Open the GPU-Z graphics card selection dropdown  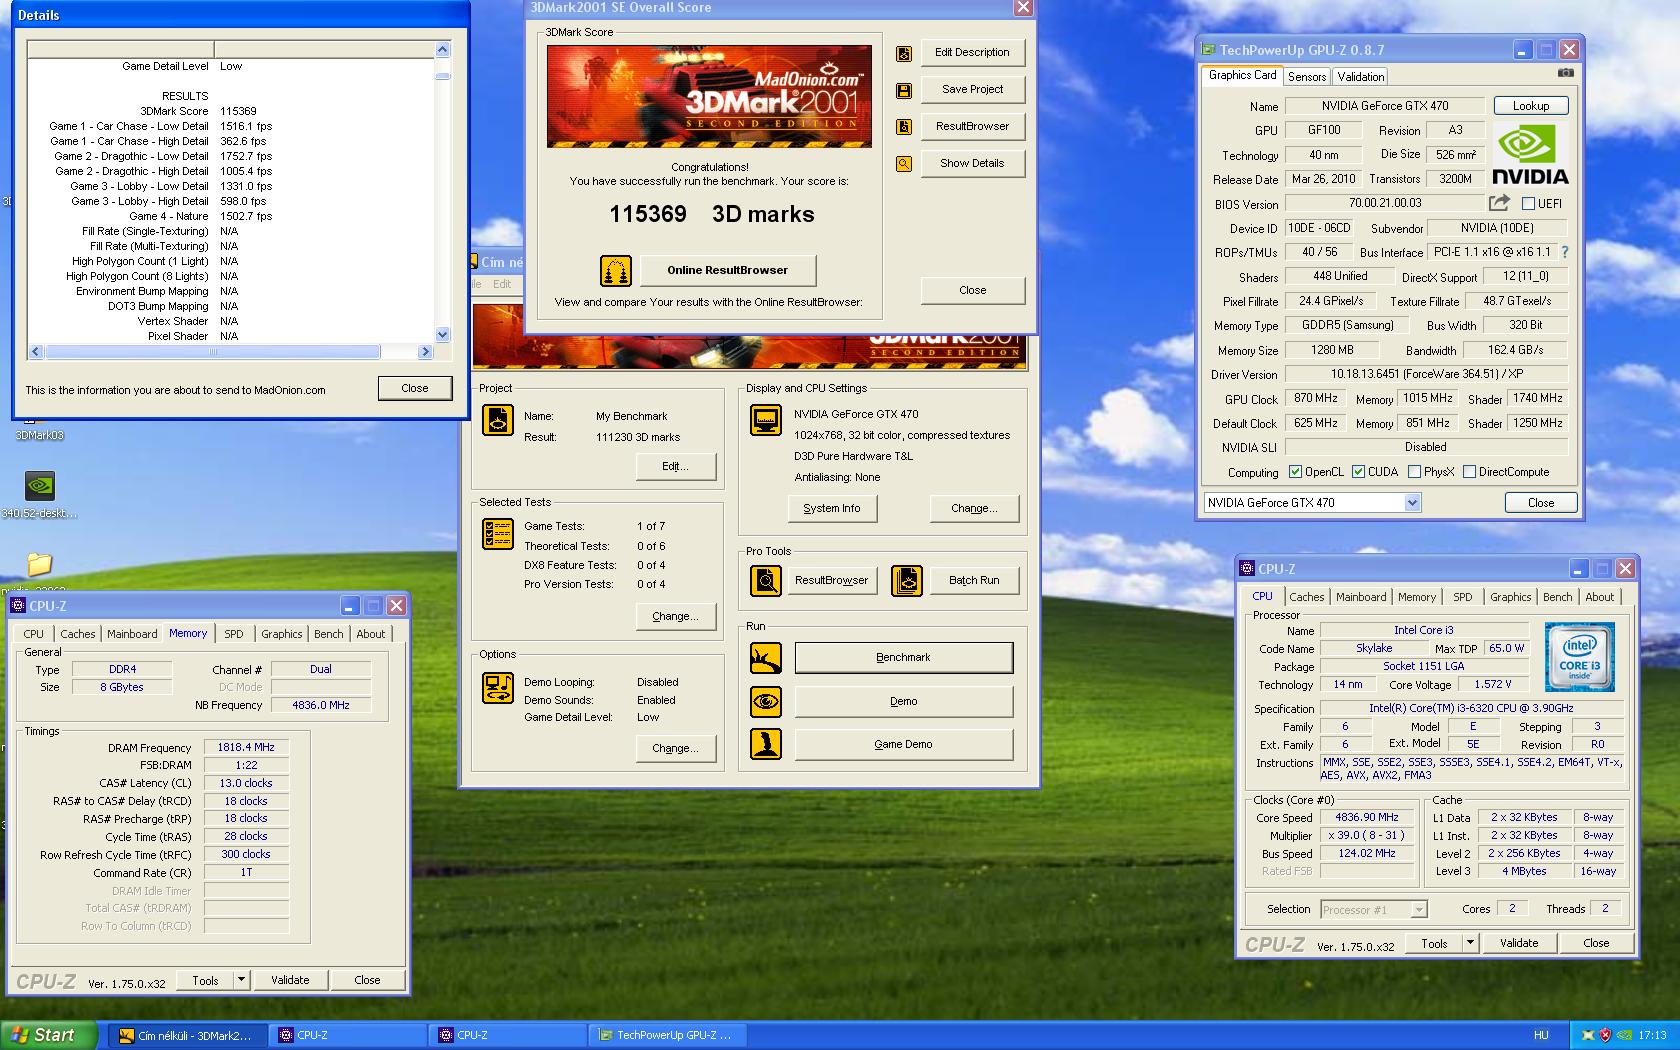point(1412,503)
